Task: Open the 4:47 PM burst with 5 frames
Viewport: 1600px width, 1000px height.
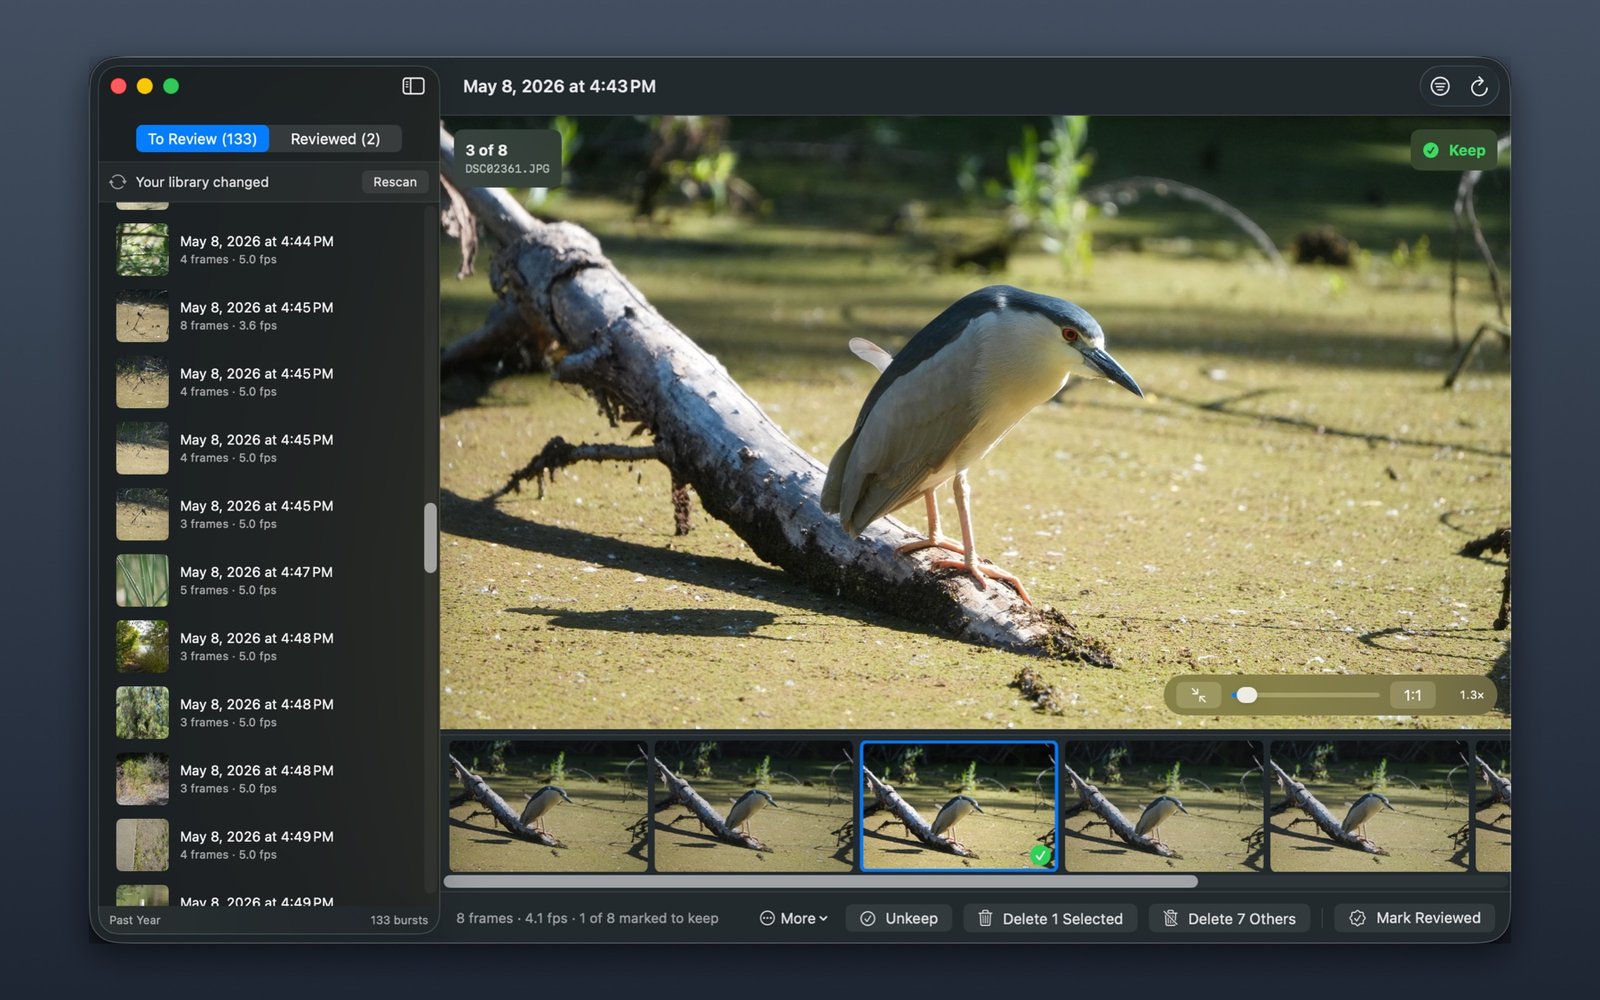Action: coord(268,581)
